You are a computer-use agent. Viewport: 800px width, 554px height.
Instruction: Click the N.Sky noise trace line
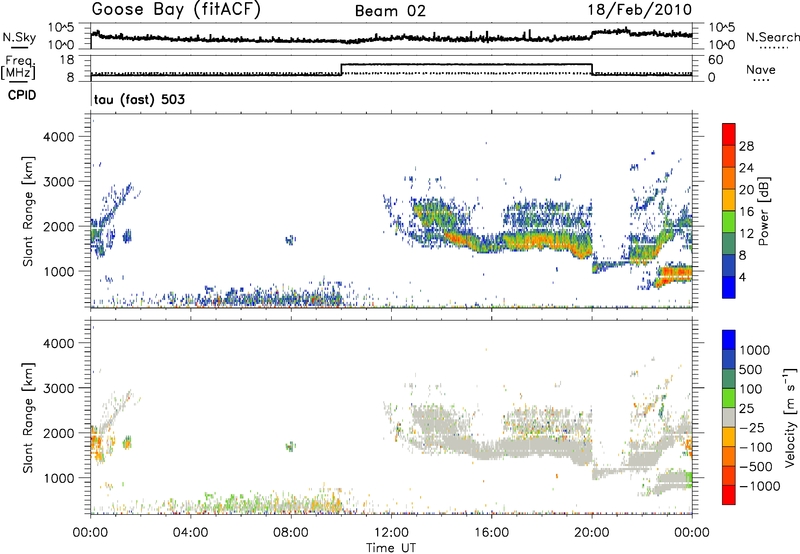(x=391, y=37)
